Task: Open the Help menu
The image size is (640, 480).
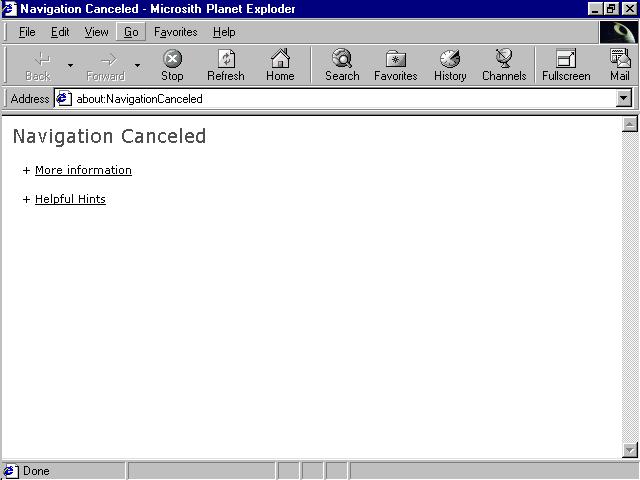Action: (x=224, y=32)
